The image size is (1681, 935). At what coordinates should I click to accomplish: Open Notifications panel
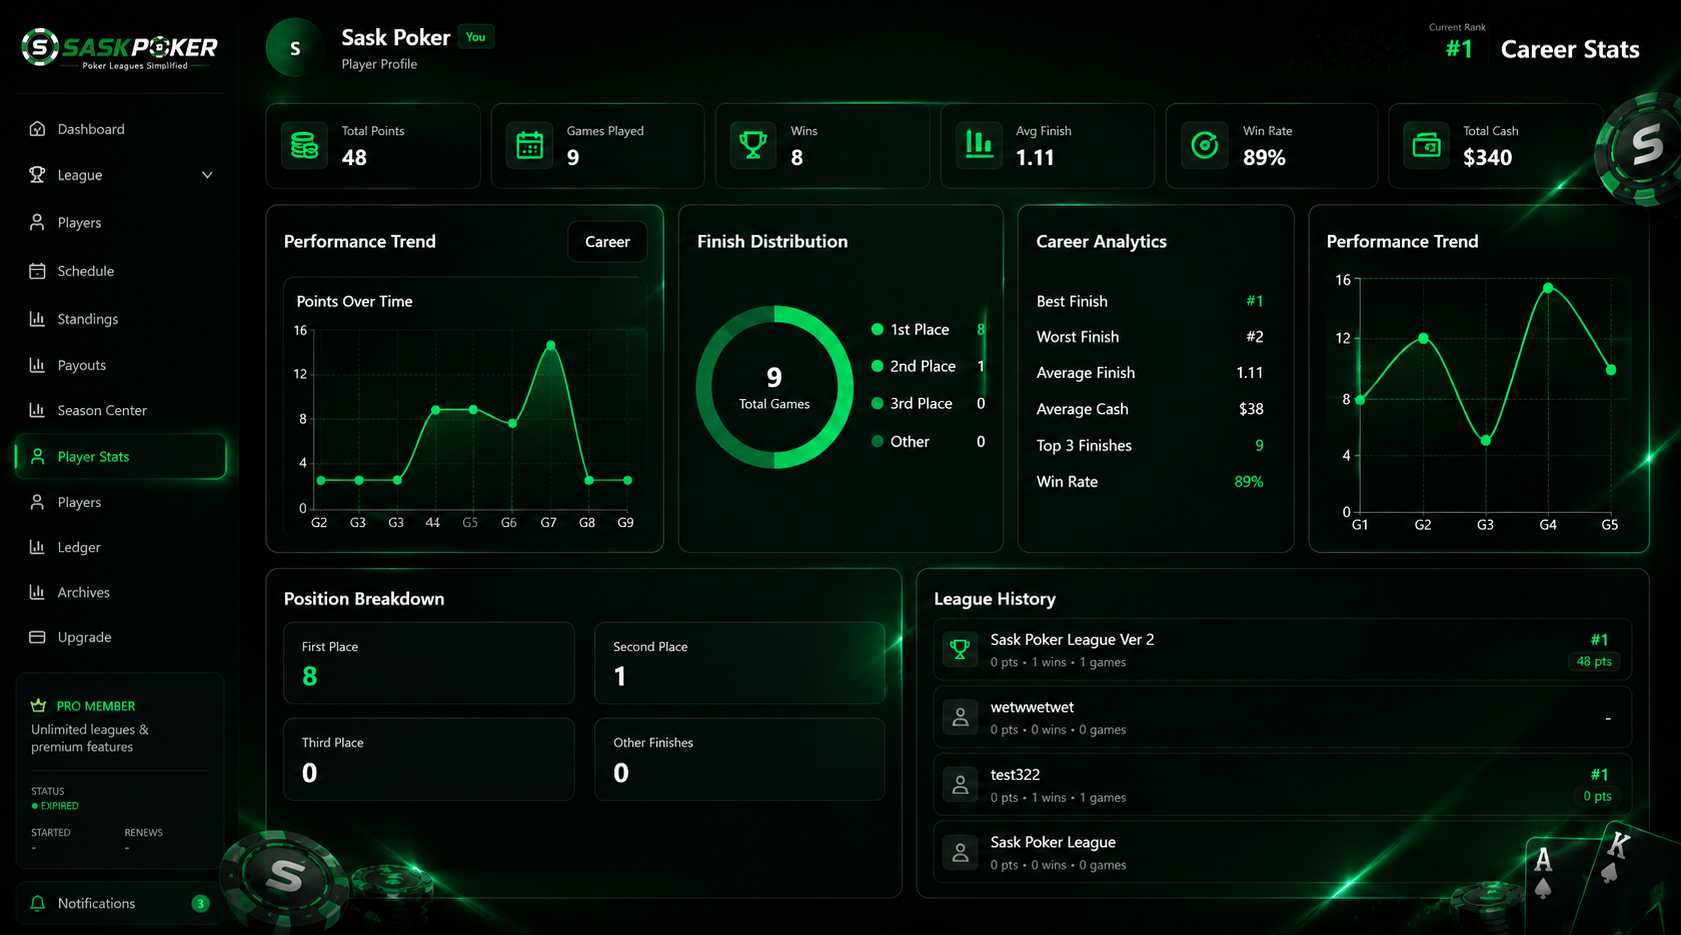[120, 903]
